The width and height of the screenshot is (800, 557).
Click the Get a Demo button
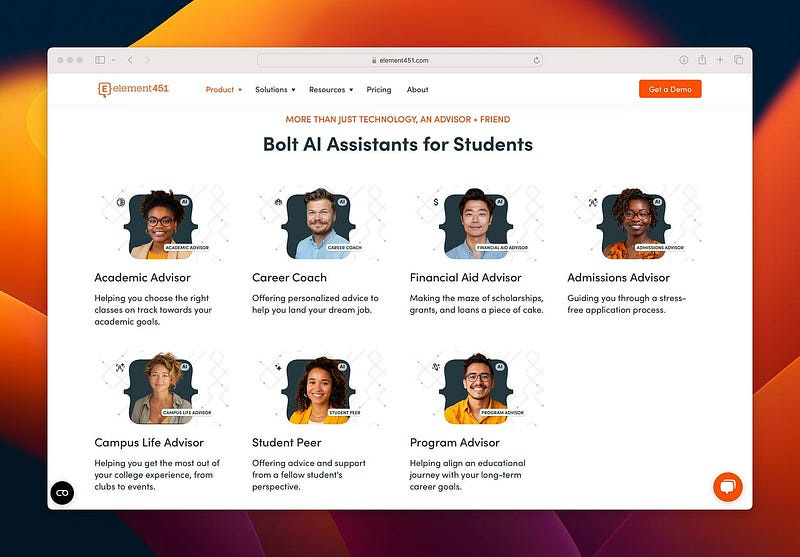[x=670, y=89]
